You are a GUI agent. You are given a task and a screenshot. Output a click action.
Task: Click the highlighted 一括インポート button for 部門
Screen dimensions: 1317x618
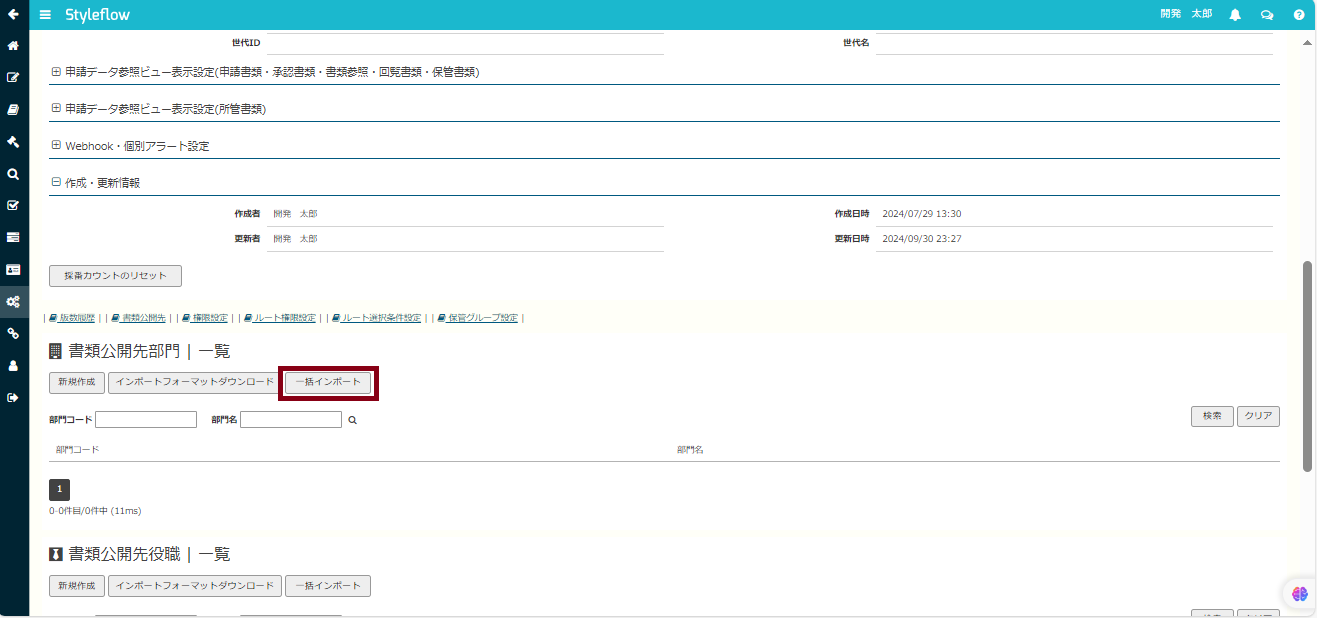pos(328,383)
